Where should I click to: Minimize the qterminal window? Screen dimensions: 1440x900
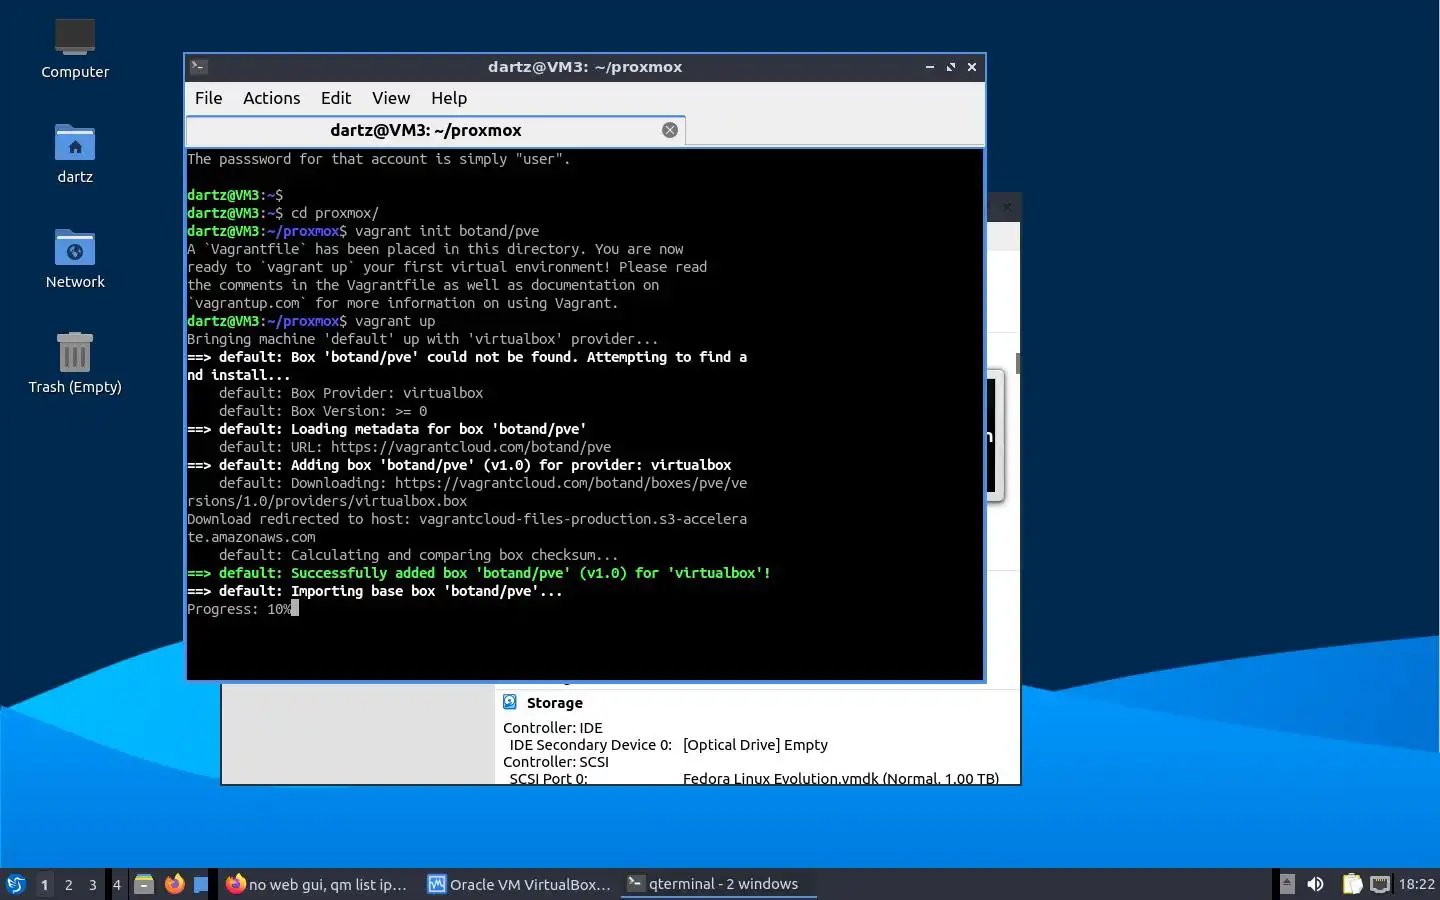coord(930,67)
